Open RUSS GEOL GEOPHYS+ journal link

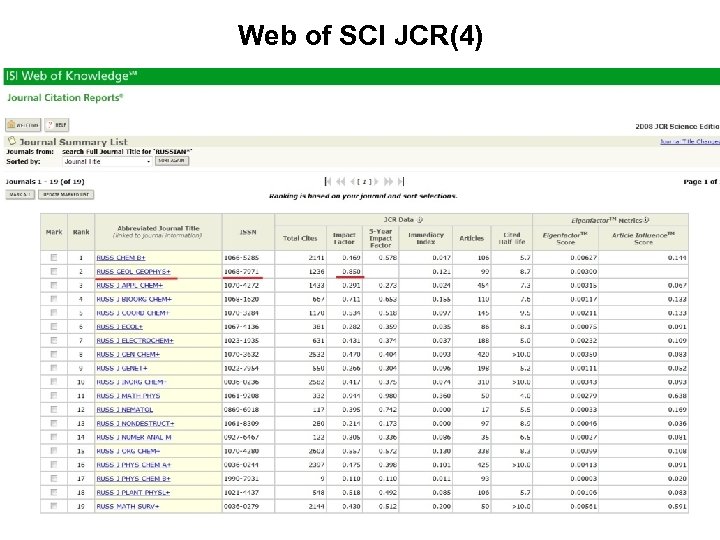[x=133, y=271]
